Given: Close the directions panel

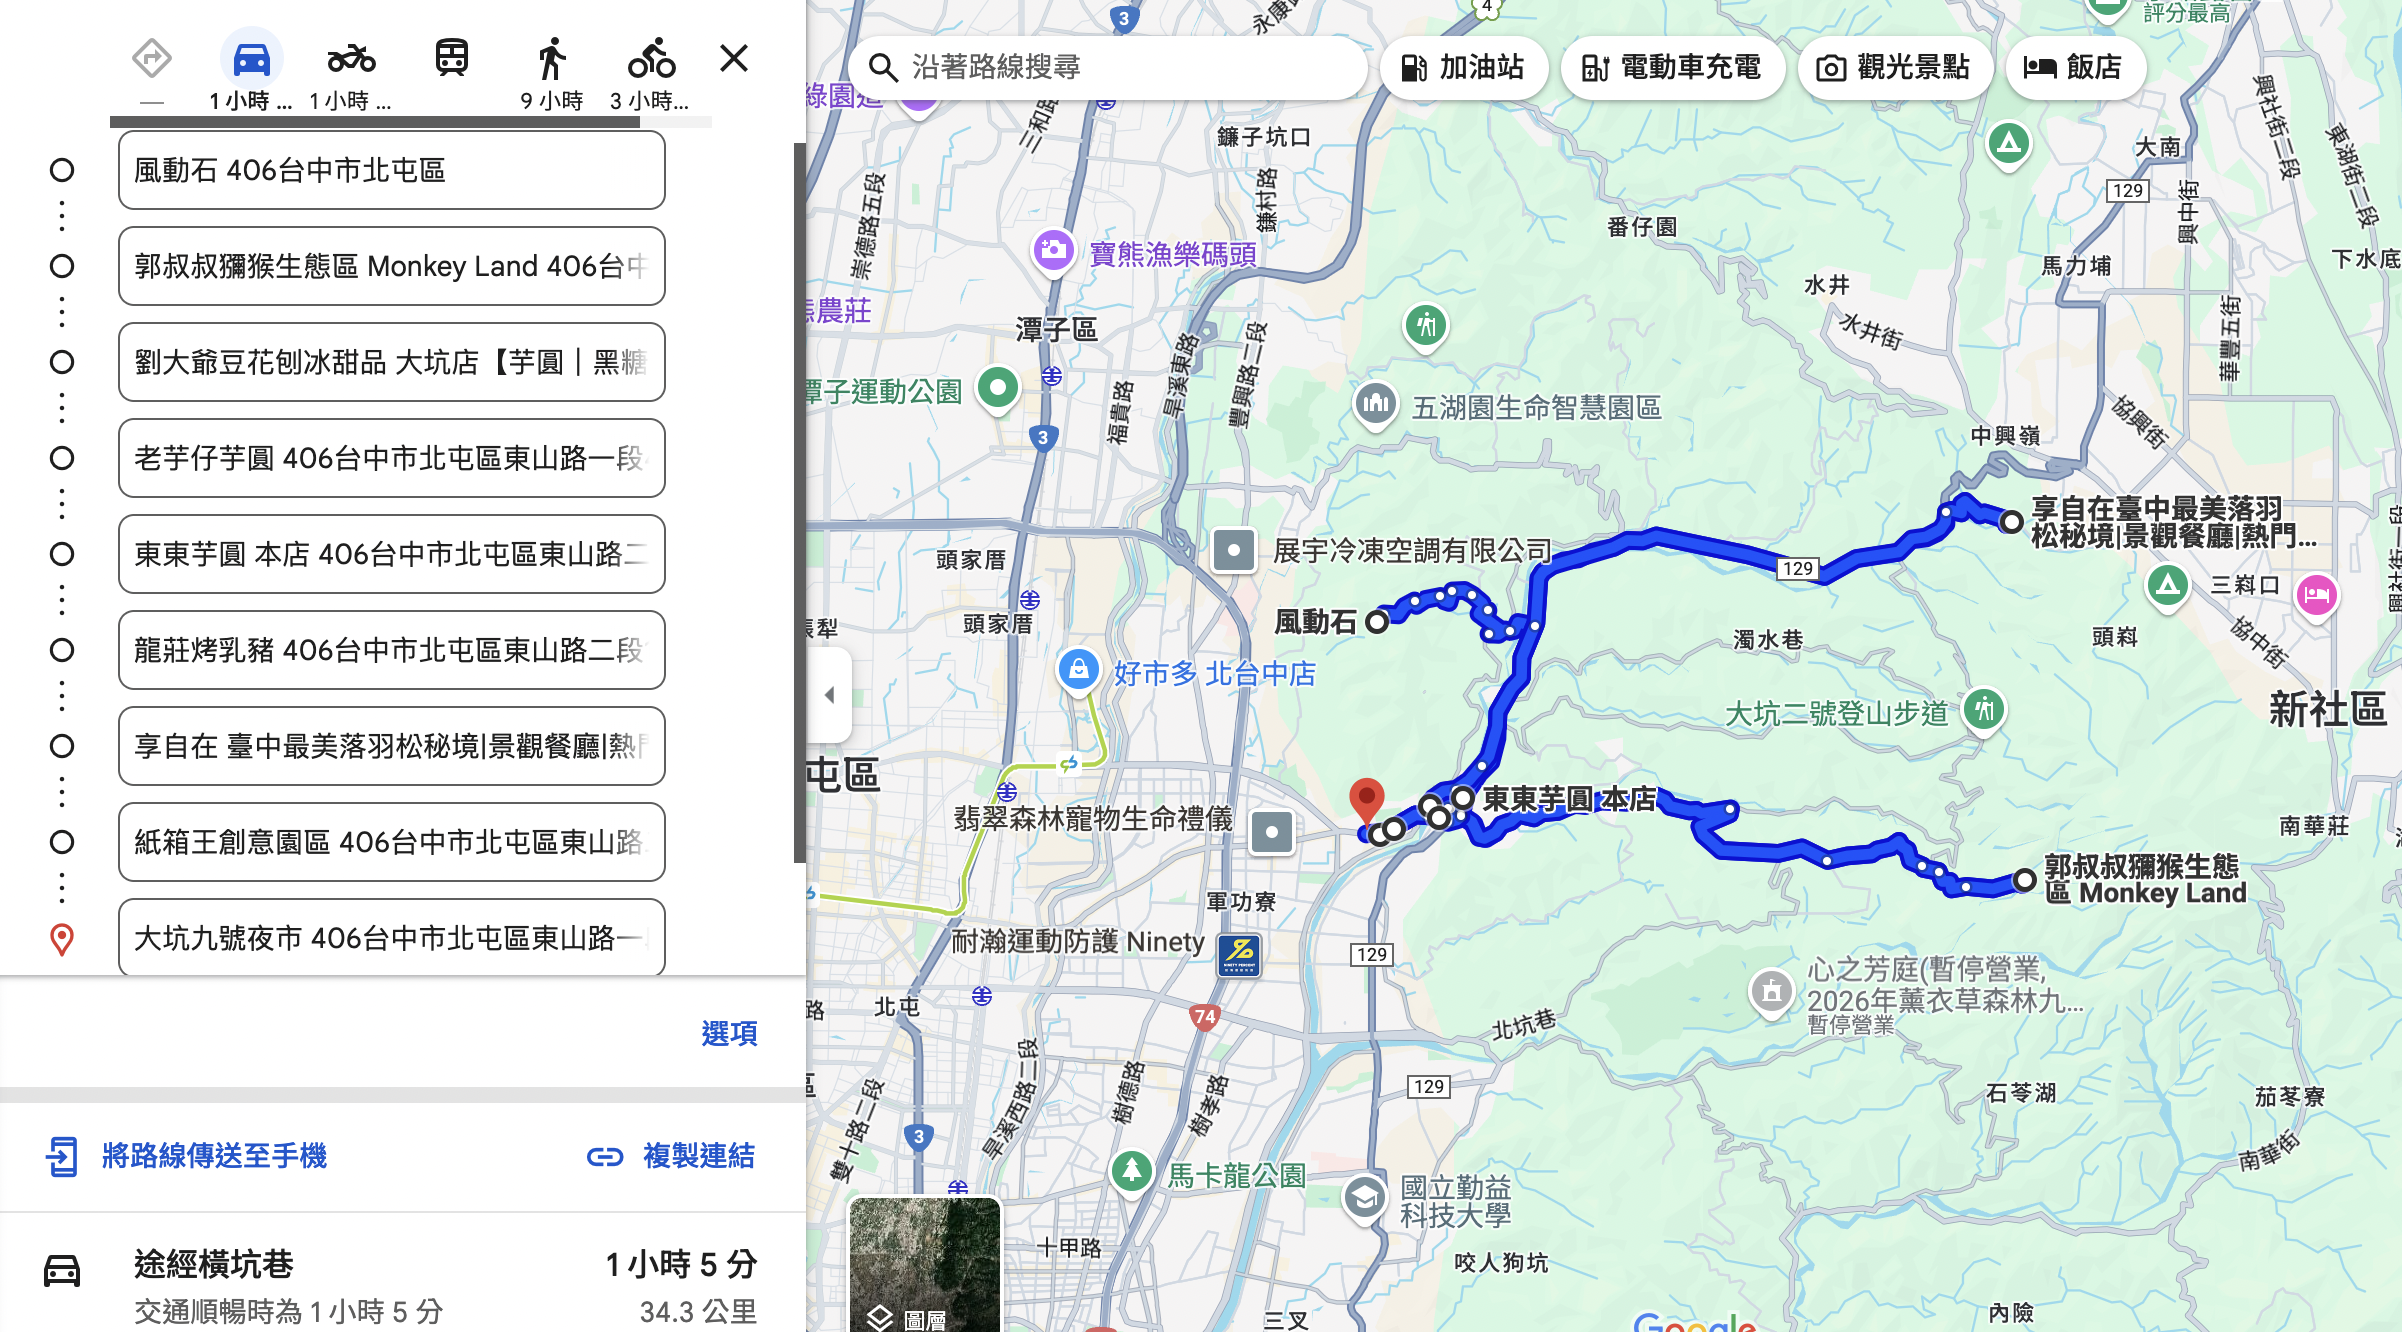Looking at the screenshot, I should [734, 58].
